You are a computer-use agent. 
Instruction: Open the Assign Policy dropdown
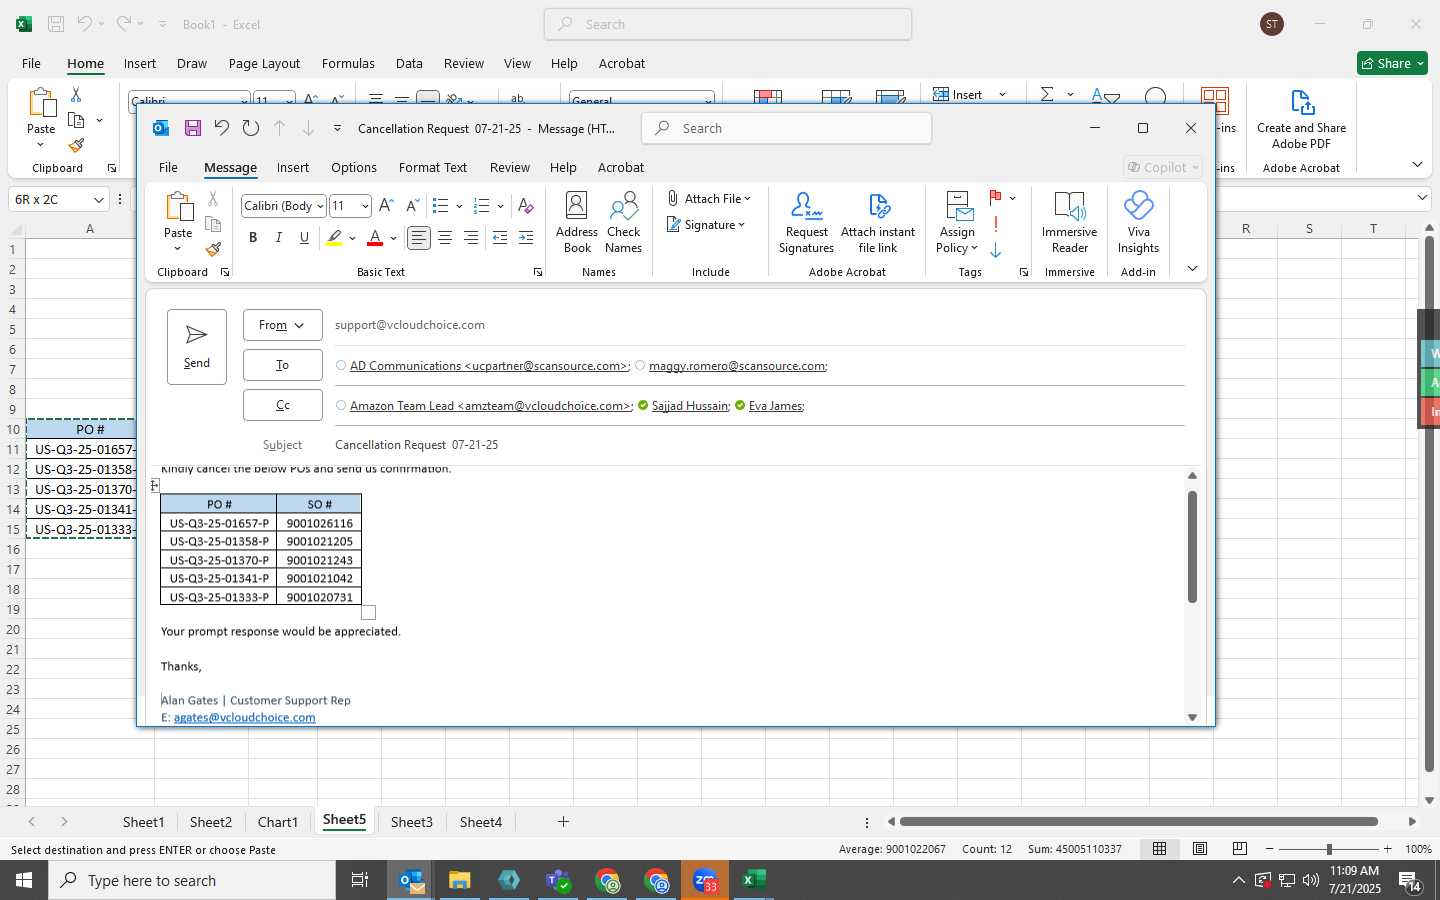click(x=957, y=223)
